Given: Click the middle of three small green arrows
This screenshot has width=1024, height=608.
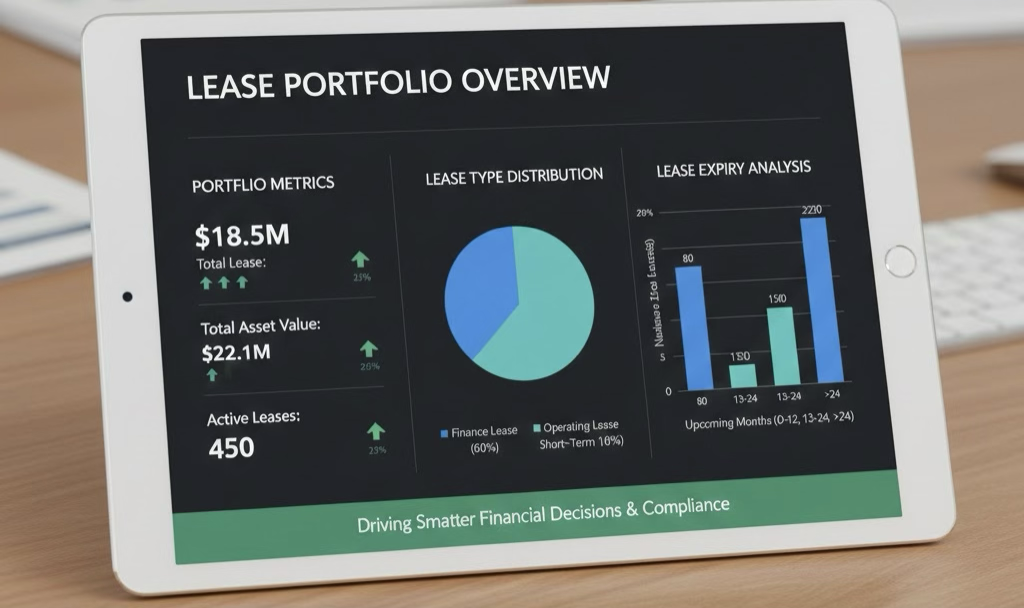Looking at the screenshot, I should point(223,283).
